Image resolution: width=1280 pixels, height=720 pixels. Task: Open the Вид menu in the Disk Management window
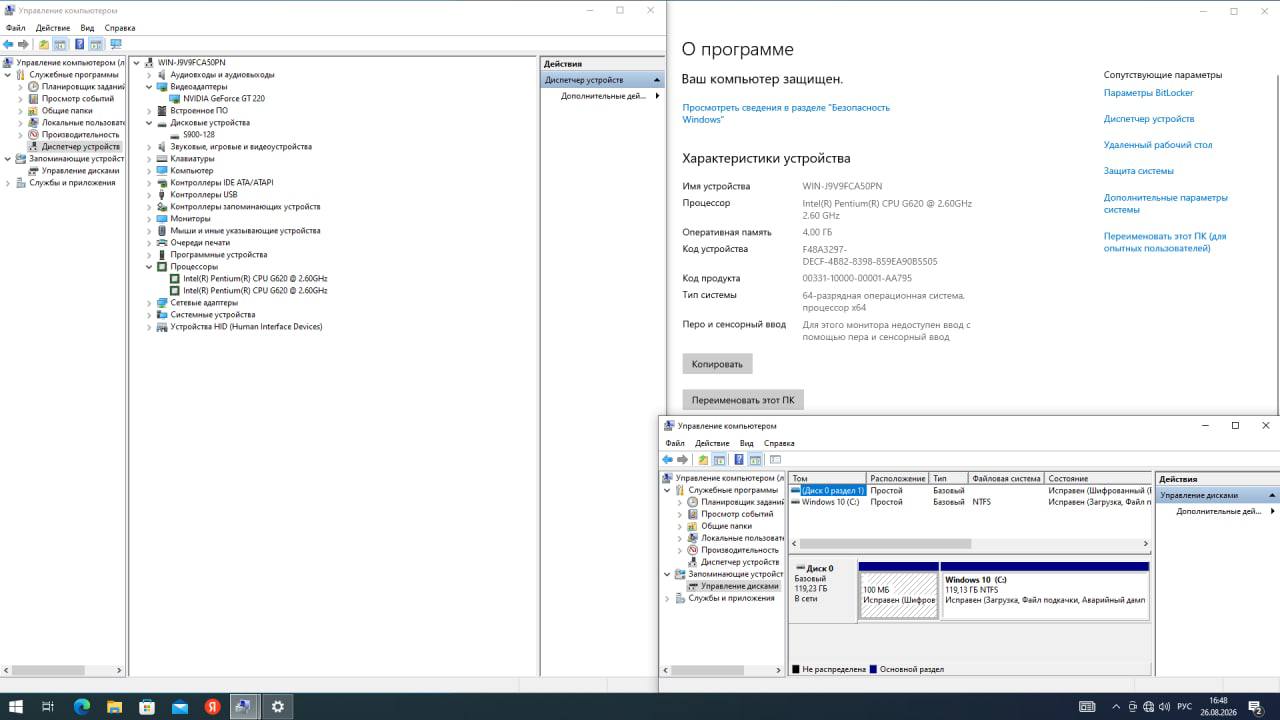(747, 443)
